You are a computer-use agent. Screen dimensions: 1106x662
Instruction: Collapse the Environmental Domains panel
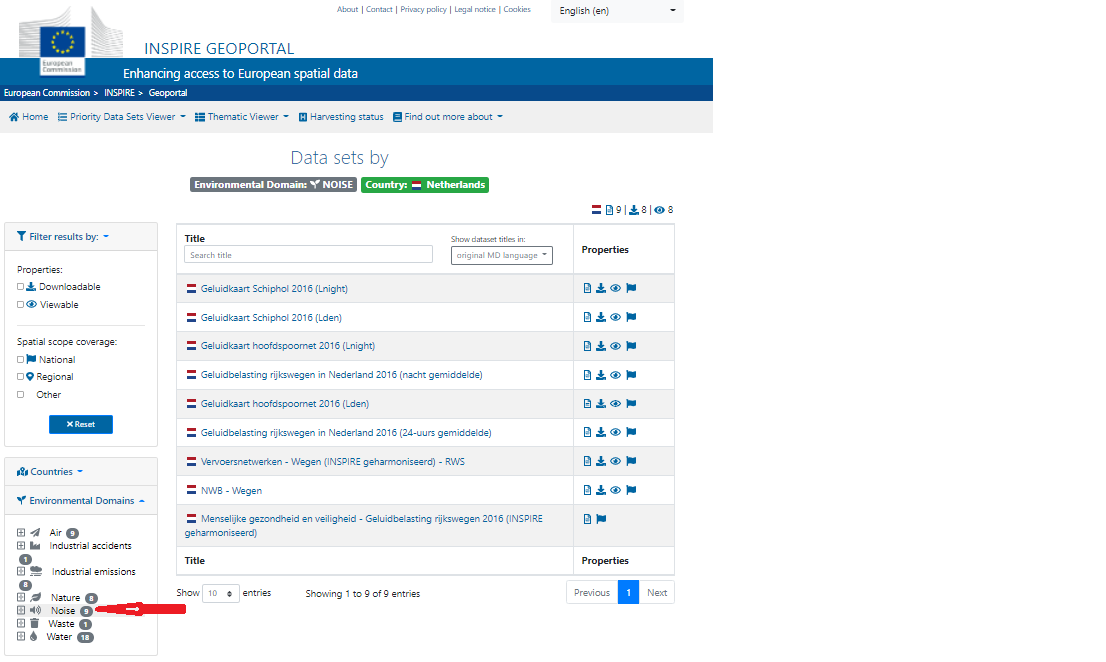tap(81, 501)
